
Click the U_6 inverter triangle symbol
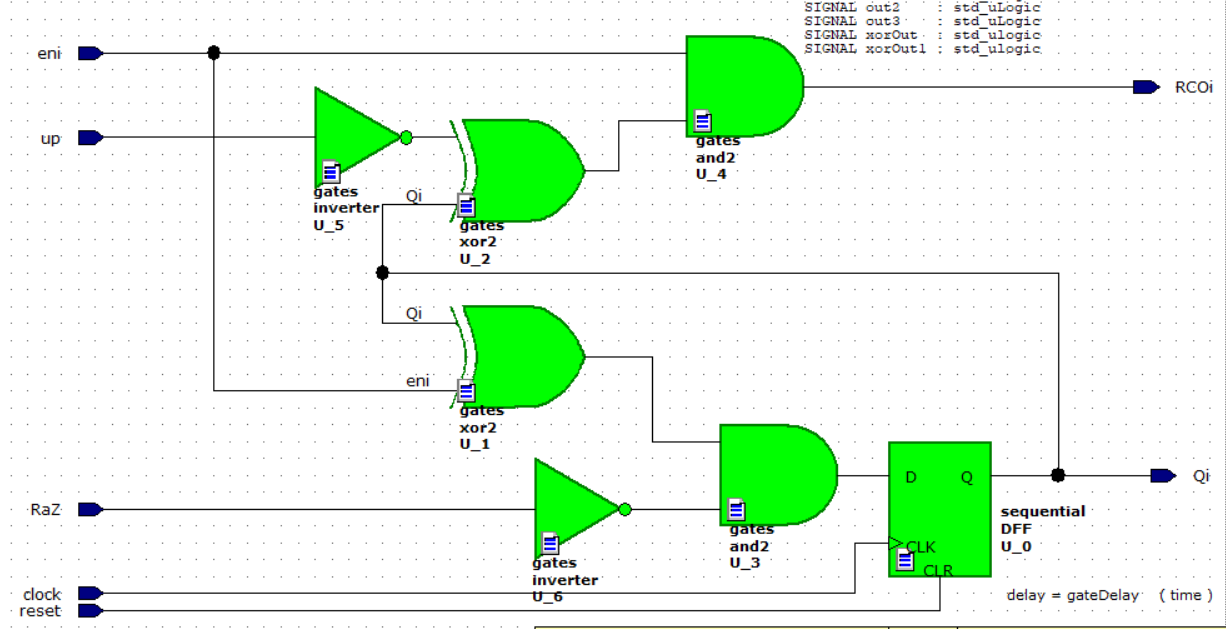click(x=572, y=508)
